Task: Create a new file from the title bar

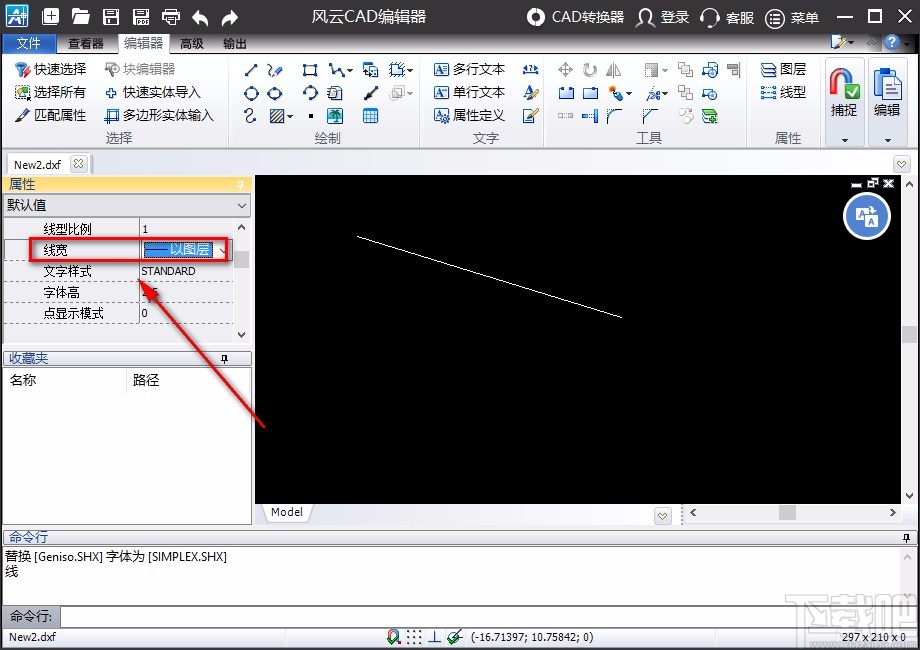Action: (50, 16)
